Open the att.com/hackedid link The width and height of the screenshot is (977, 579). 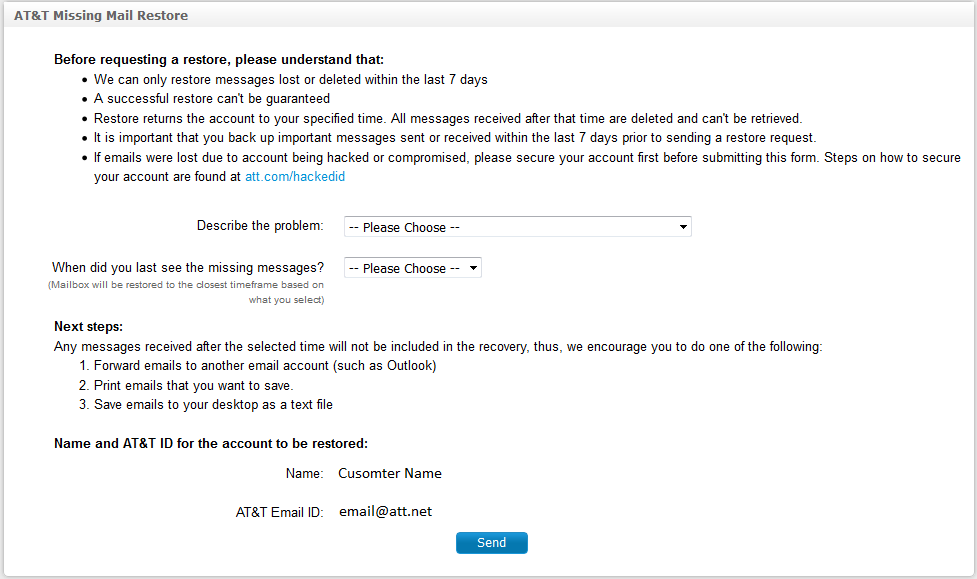(295, 176)
